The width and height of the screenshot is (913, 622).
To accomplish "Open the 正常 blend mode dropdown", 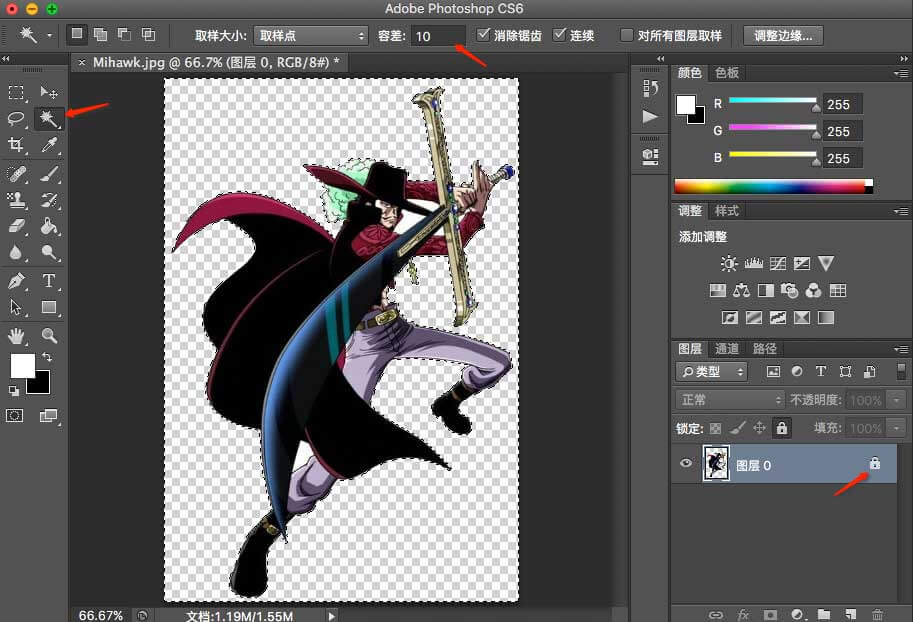I will click(731, 400).
